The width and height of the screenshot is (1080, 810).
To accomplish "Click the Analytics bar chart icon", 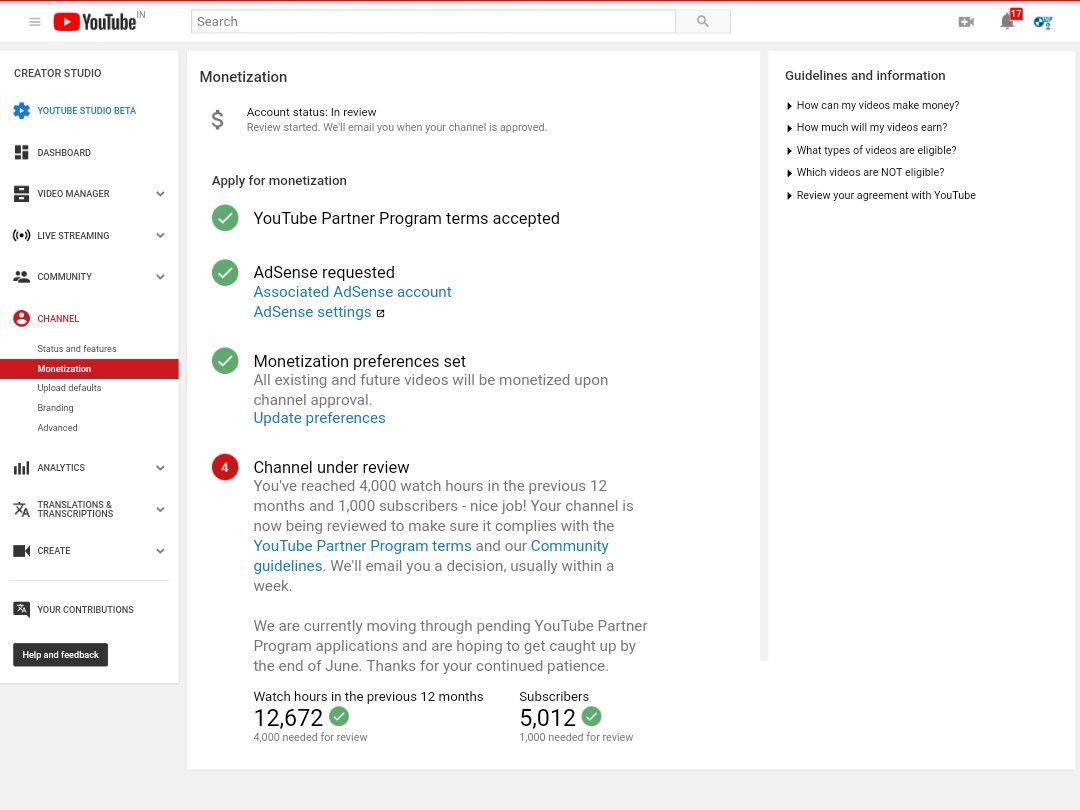I will (x=21, y=468).
